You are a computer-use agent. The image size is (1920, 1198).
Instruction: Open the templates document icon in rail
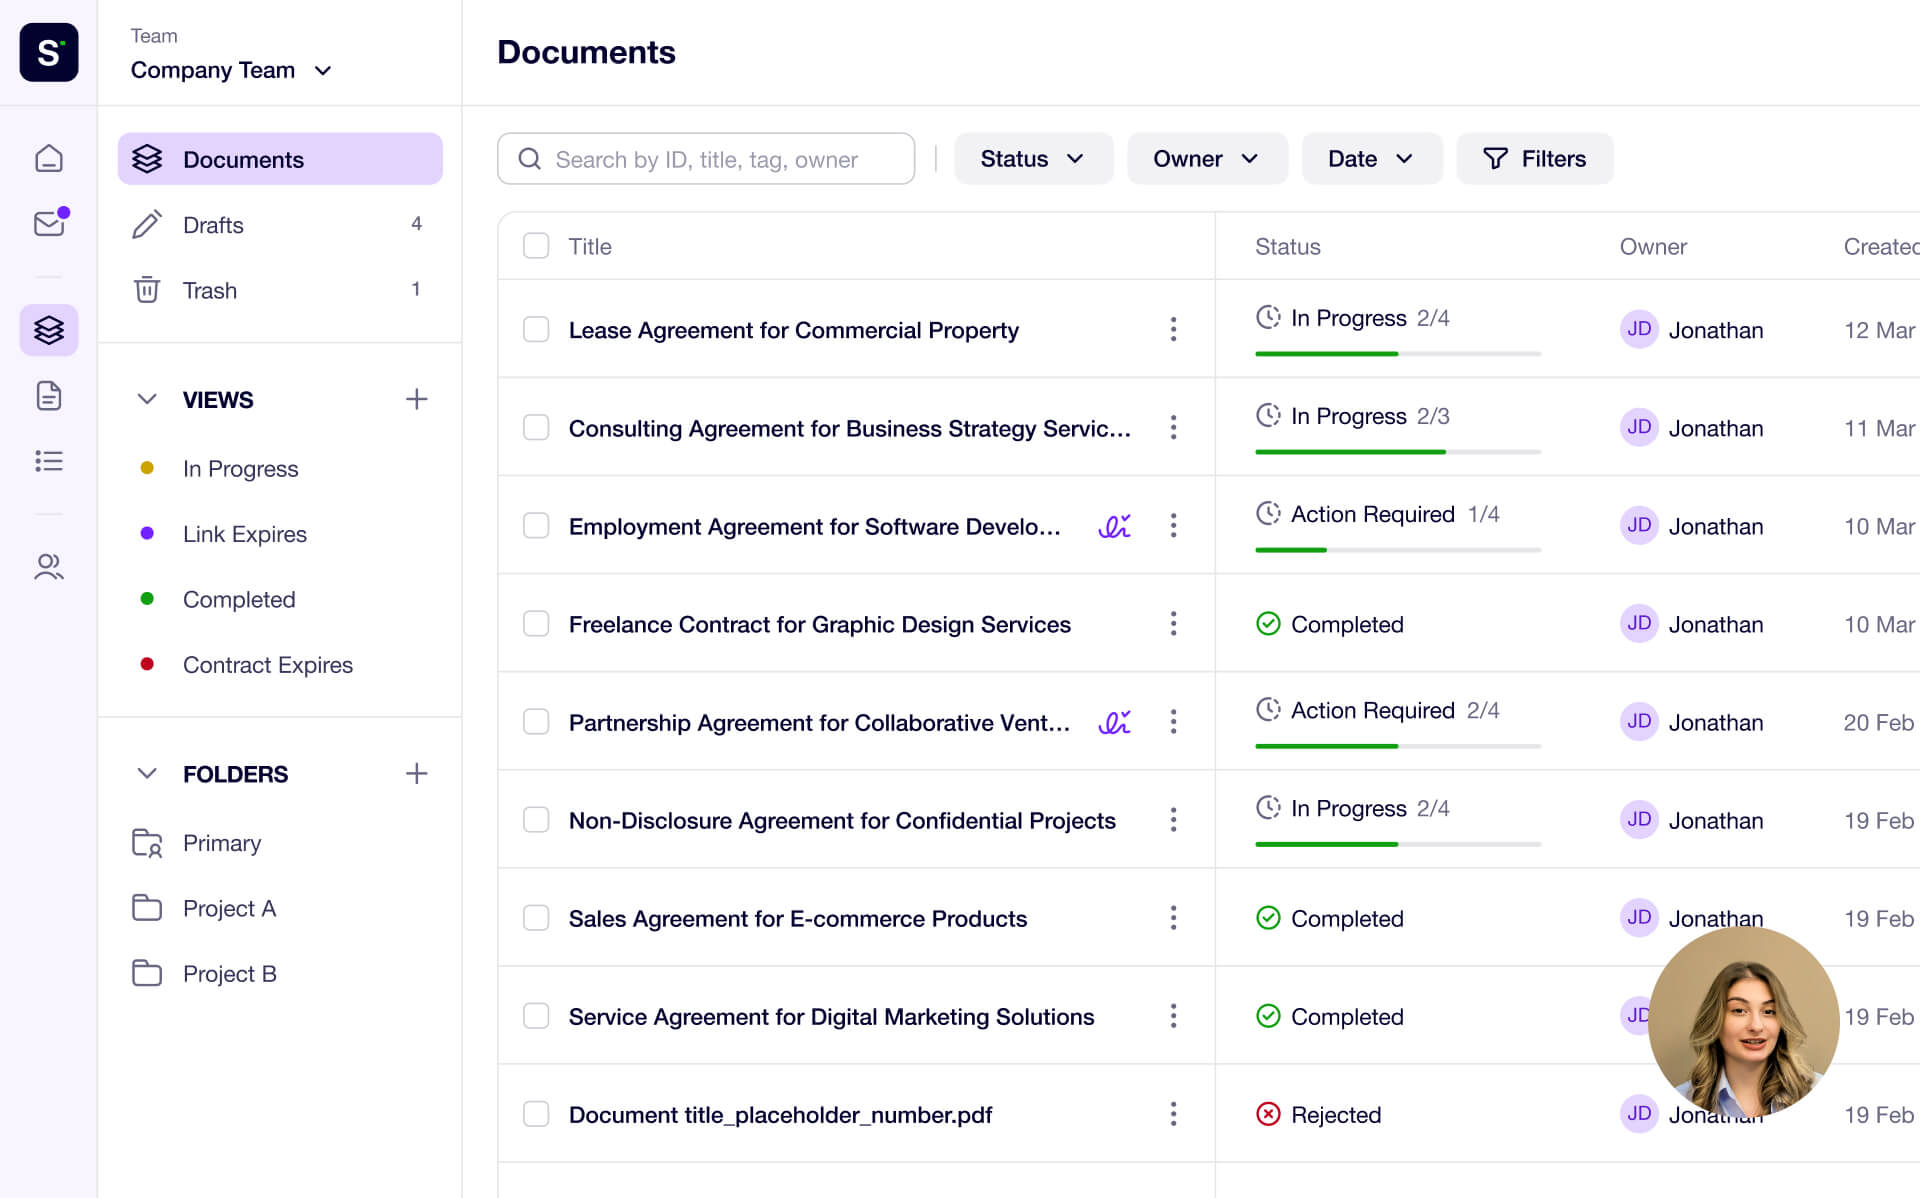click(x=48, y=396)
